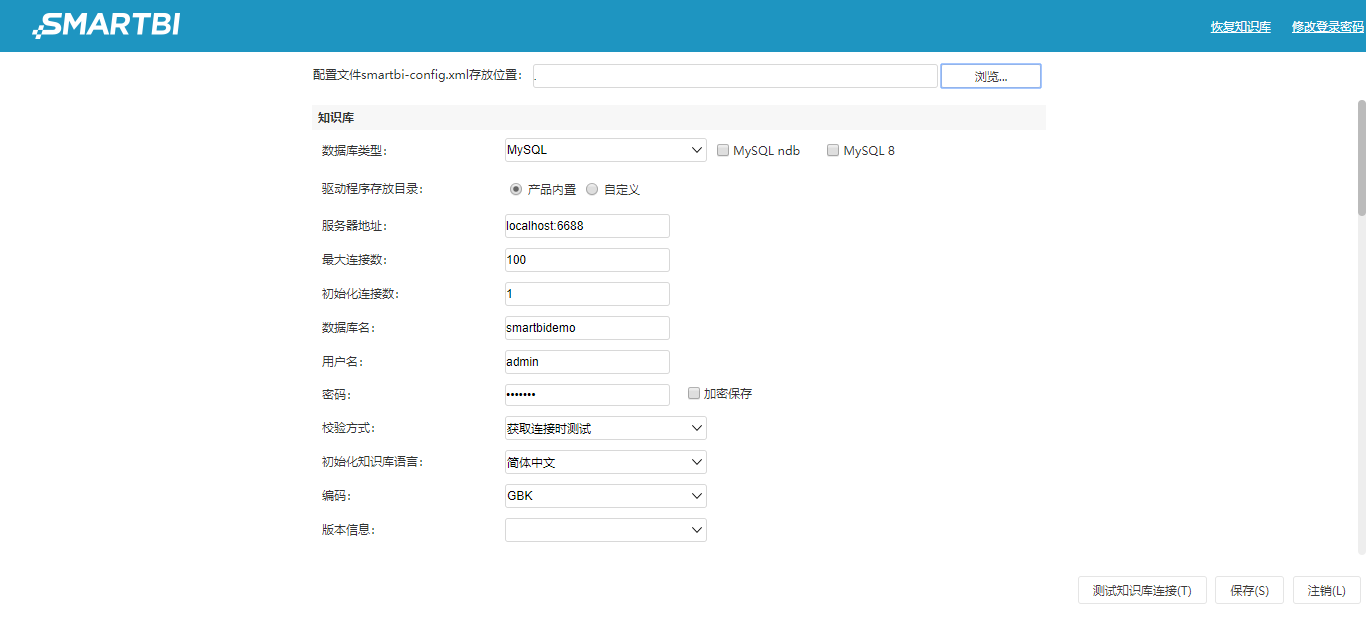The image size is (1366, 623).
Task: Select the 产品内置 radio option
Action: 516,189
